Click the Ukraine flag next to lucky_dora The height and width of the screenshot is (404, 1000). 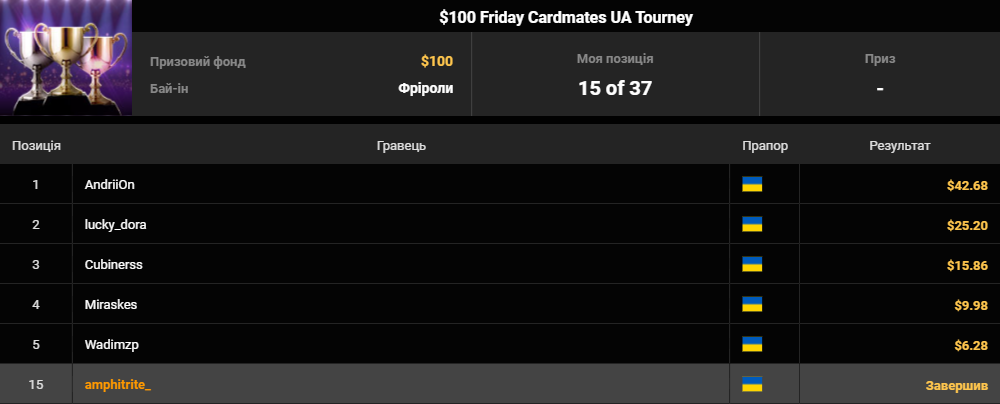pyautogui.click(x=752, y=224)
